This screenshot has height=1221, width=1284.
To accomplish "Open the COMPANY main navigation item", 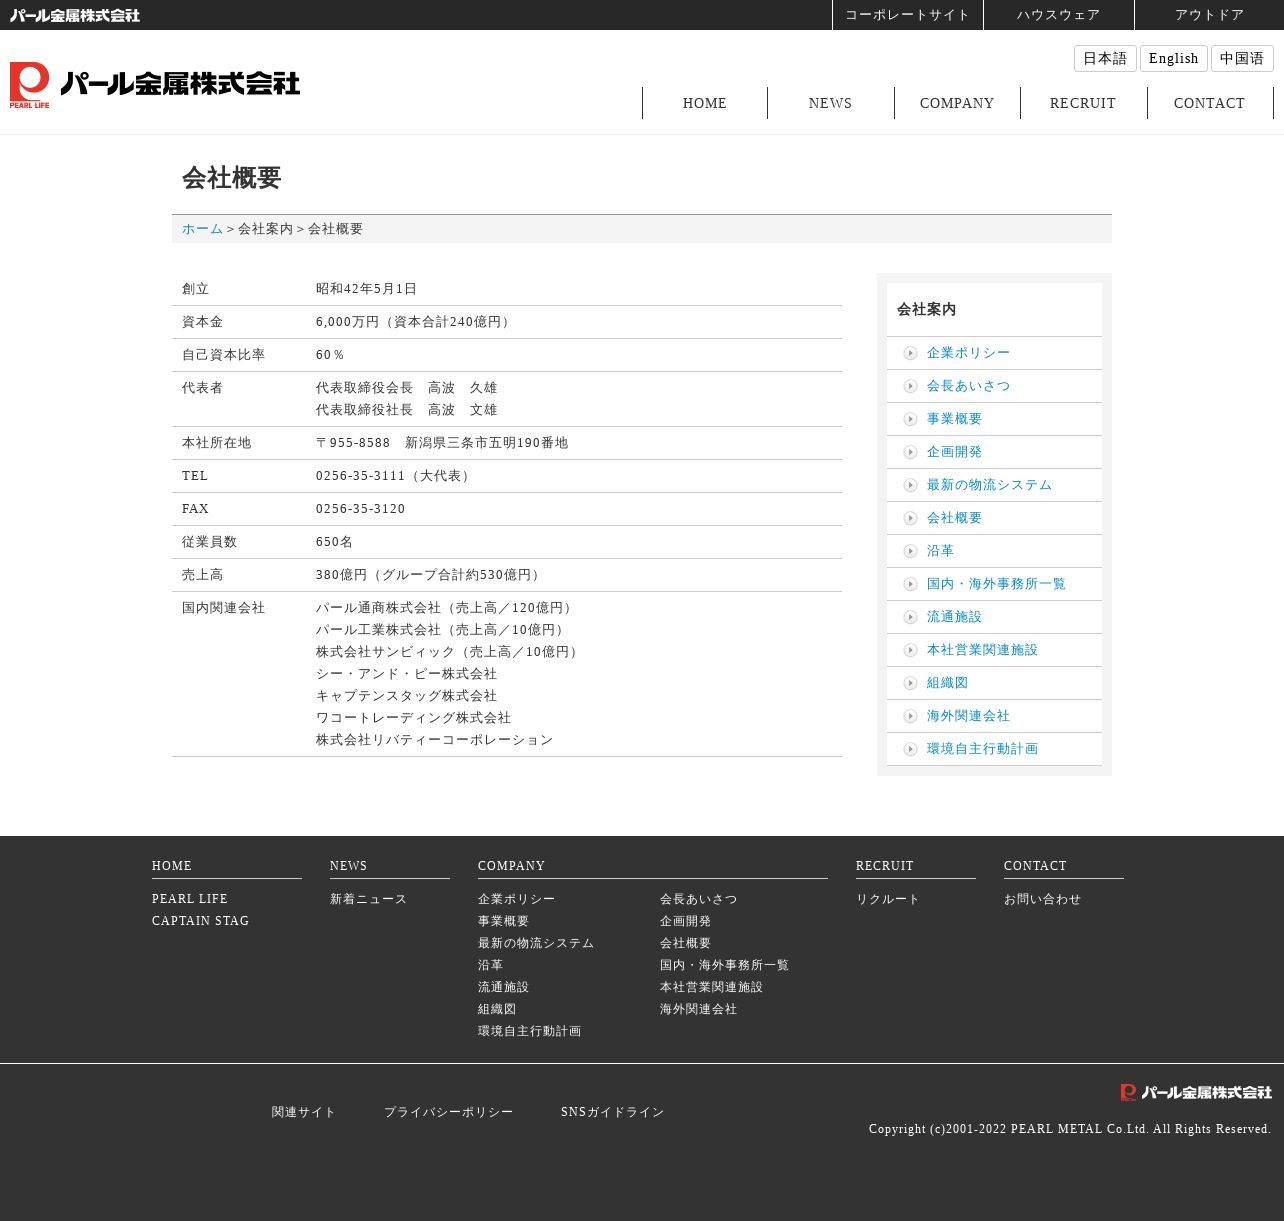I will tap(957, 103).
